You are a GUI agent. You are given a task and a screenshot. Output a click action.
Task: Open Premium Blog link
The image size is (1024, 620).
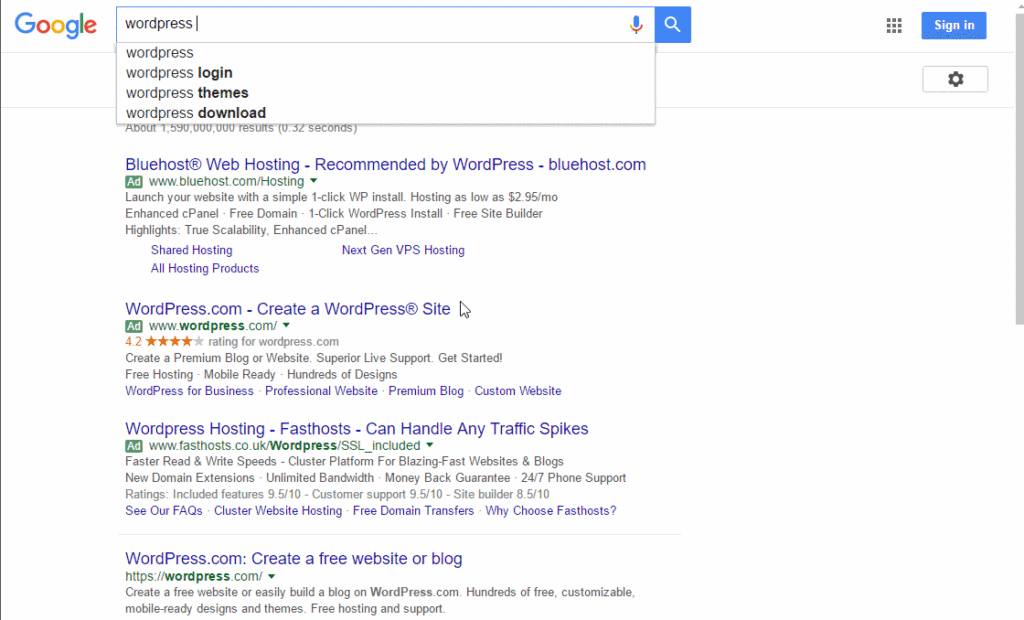pos(426,391)
